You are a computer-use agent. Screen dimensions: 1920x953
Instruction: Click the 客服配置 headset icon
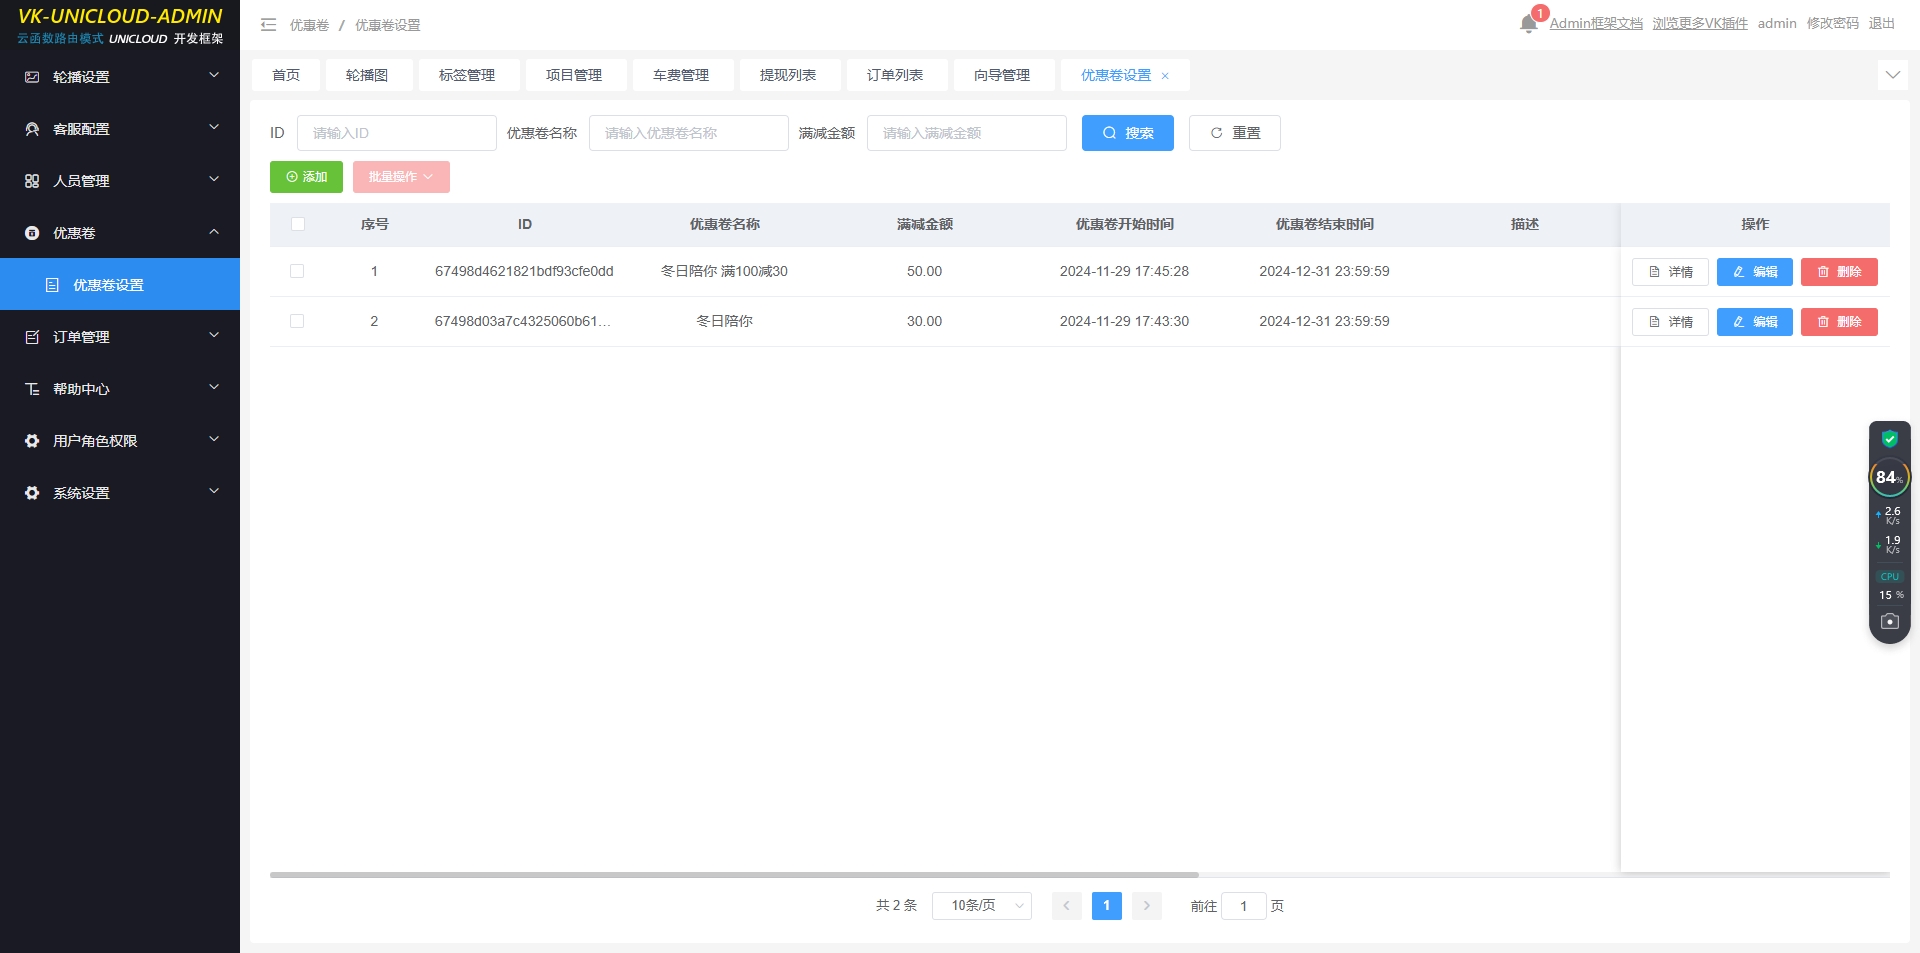pos(32,129)
